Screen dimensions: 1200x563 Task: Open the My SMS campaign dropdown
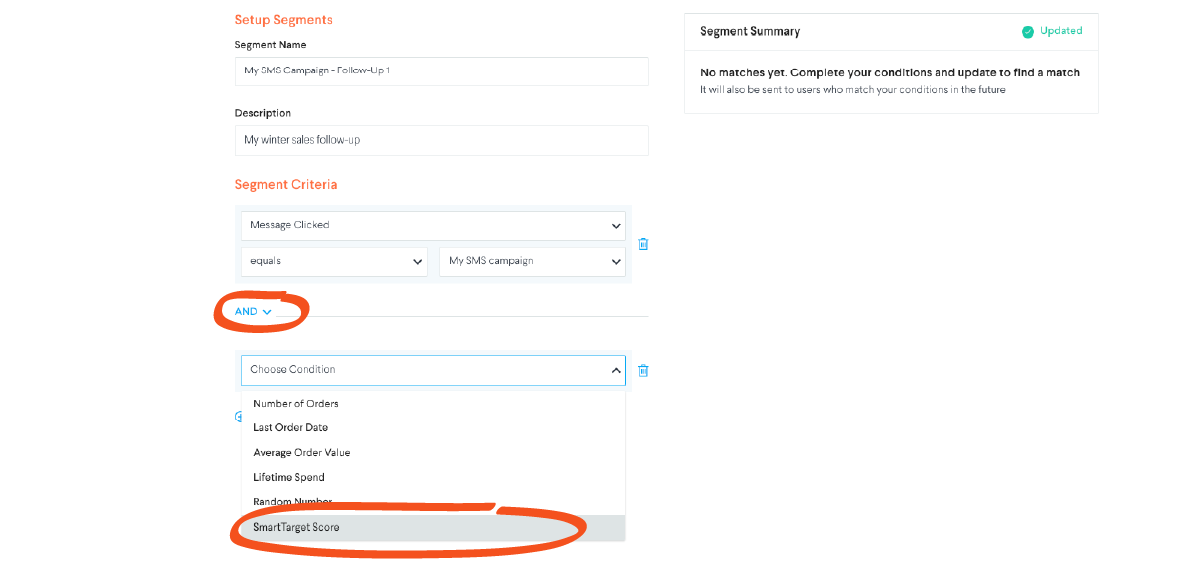point(532,261)
